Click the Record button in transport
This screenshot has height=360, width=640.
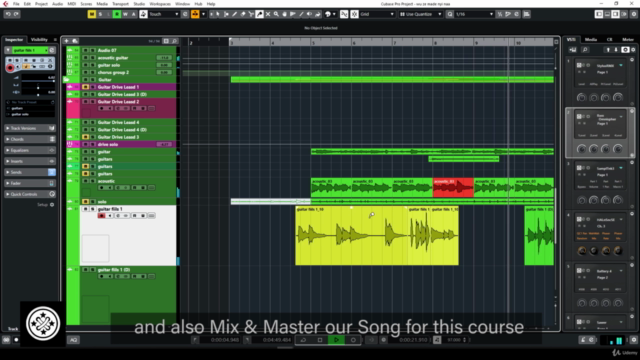[x=353, y=340]
